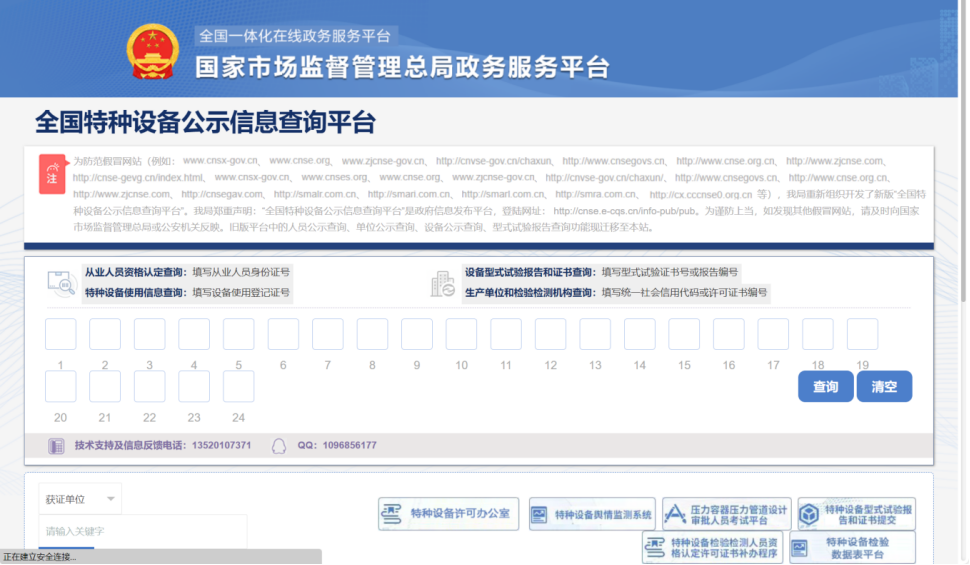The image size is (970, 565).
Task: Click the 生产单位和检验检测机构查询 label
Action: (x=531, y=293)
